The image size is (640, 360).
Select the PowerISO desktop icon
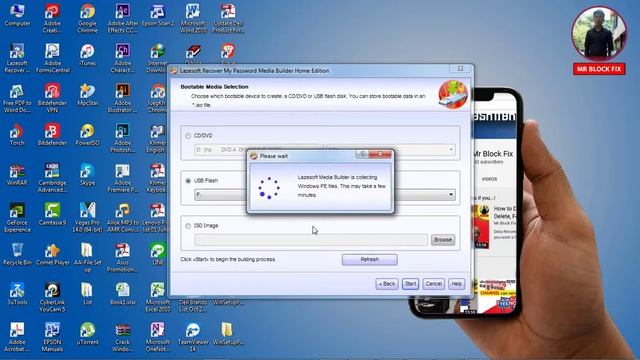(x=87, y=135)
